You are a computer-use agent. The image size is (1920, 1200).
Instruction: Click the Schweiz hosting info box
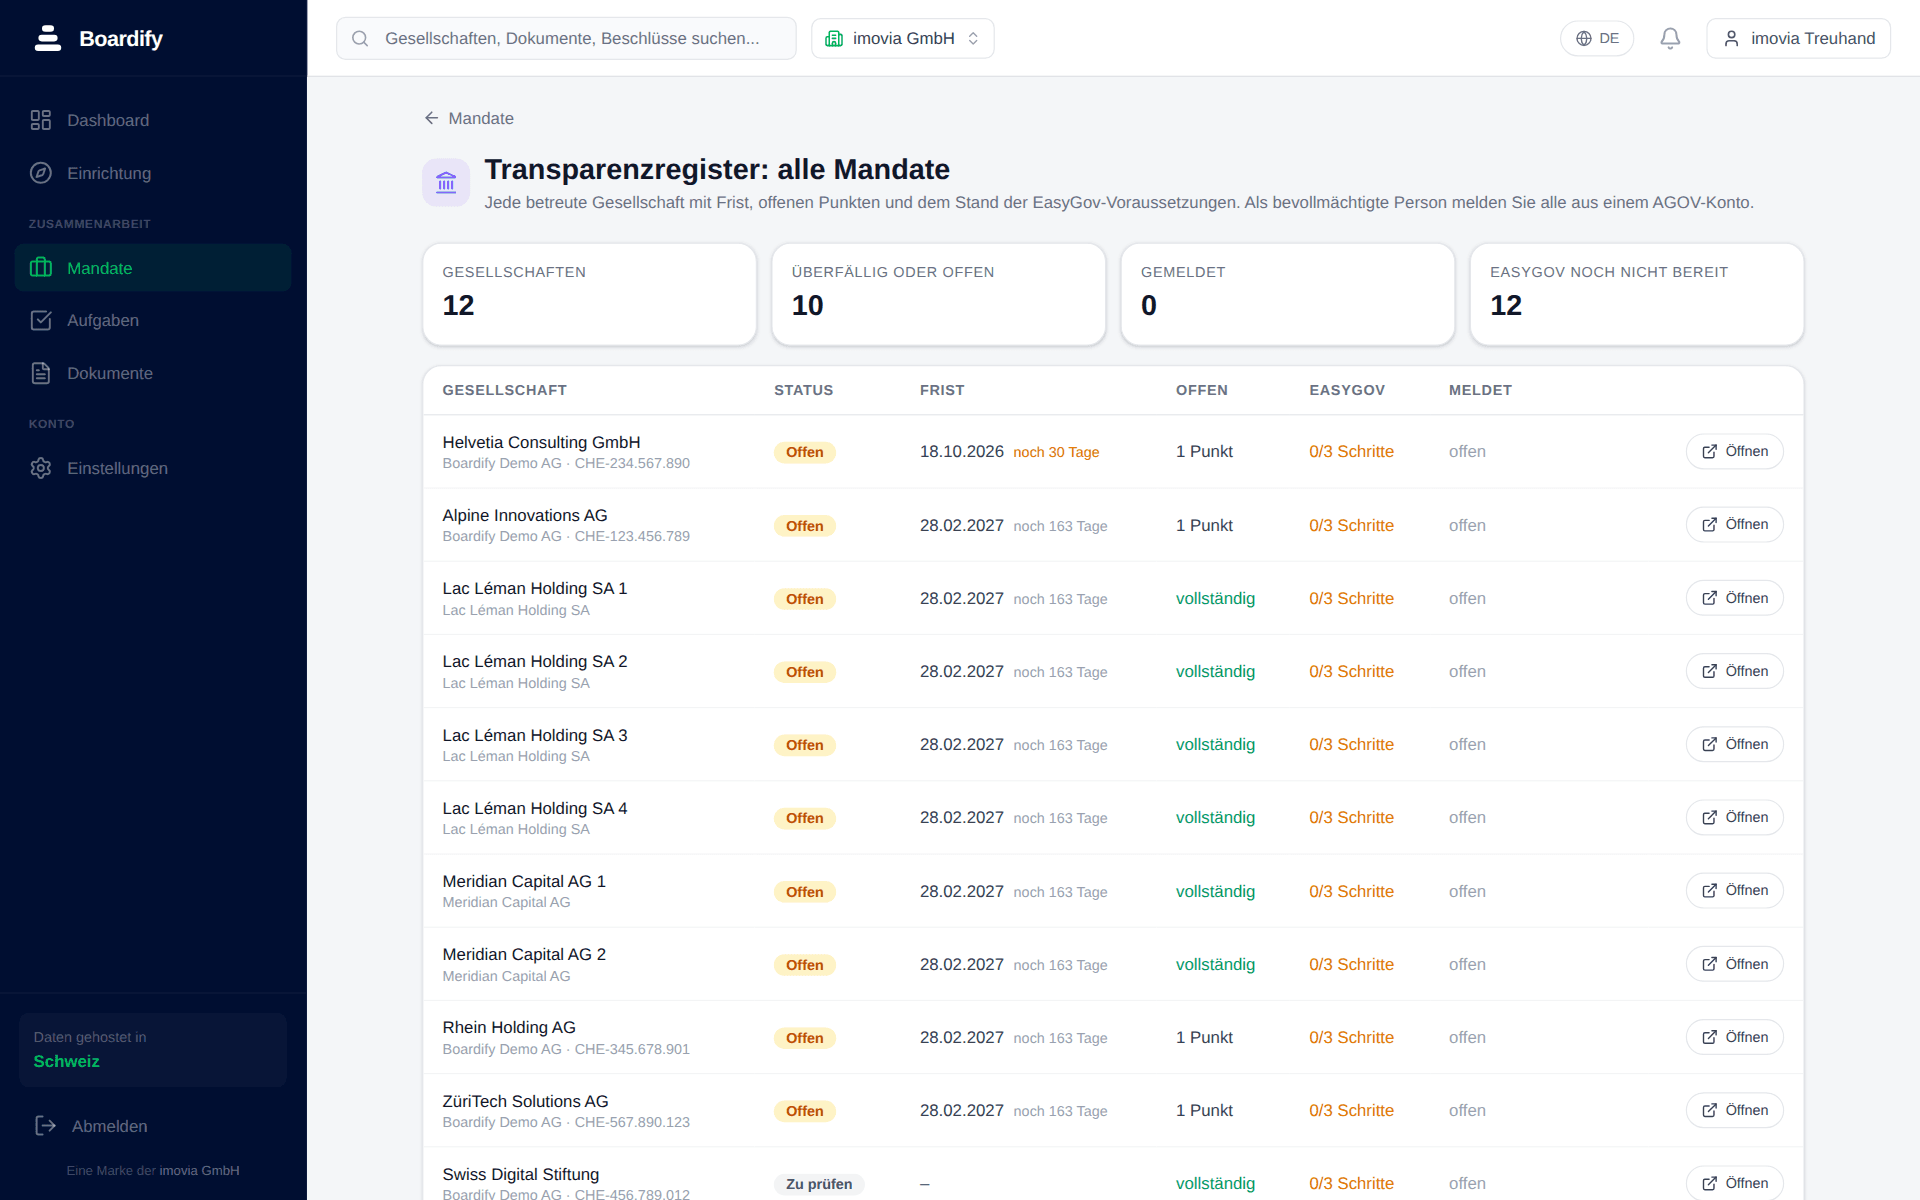click(153, 1050)
